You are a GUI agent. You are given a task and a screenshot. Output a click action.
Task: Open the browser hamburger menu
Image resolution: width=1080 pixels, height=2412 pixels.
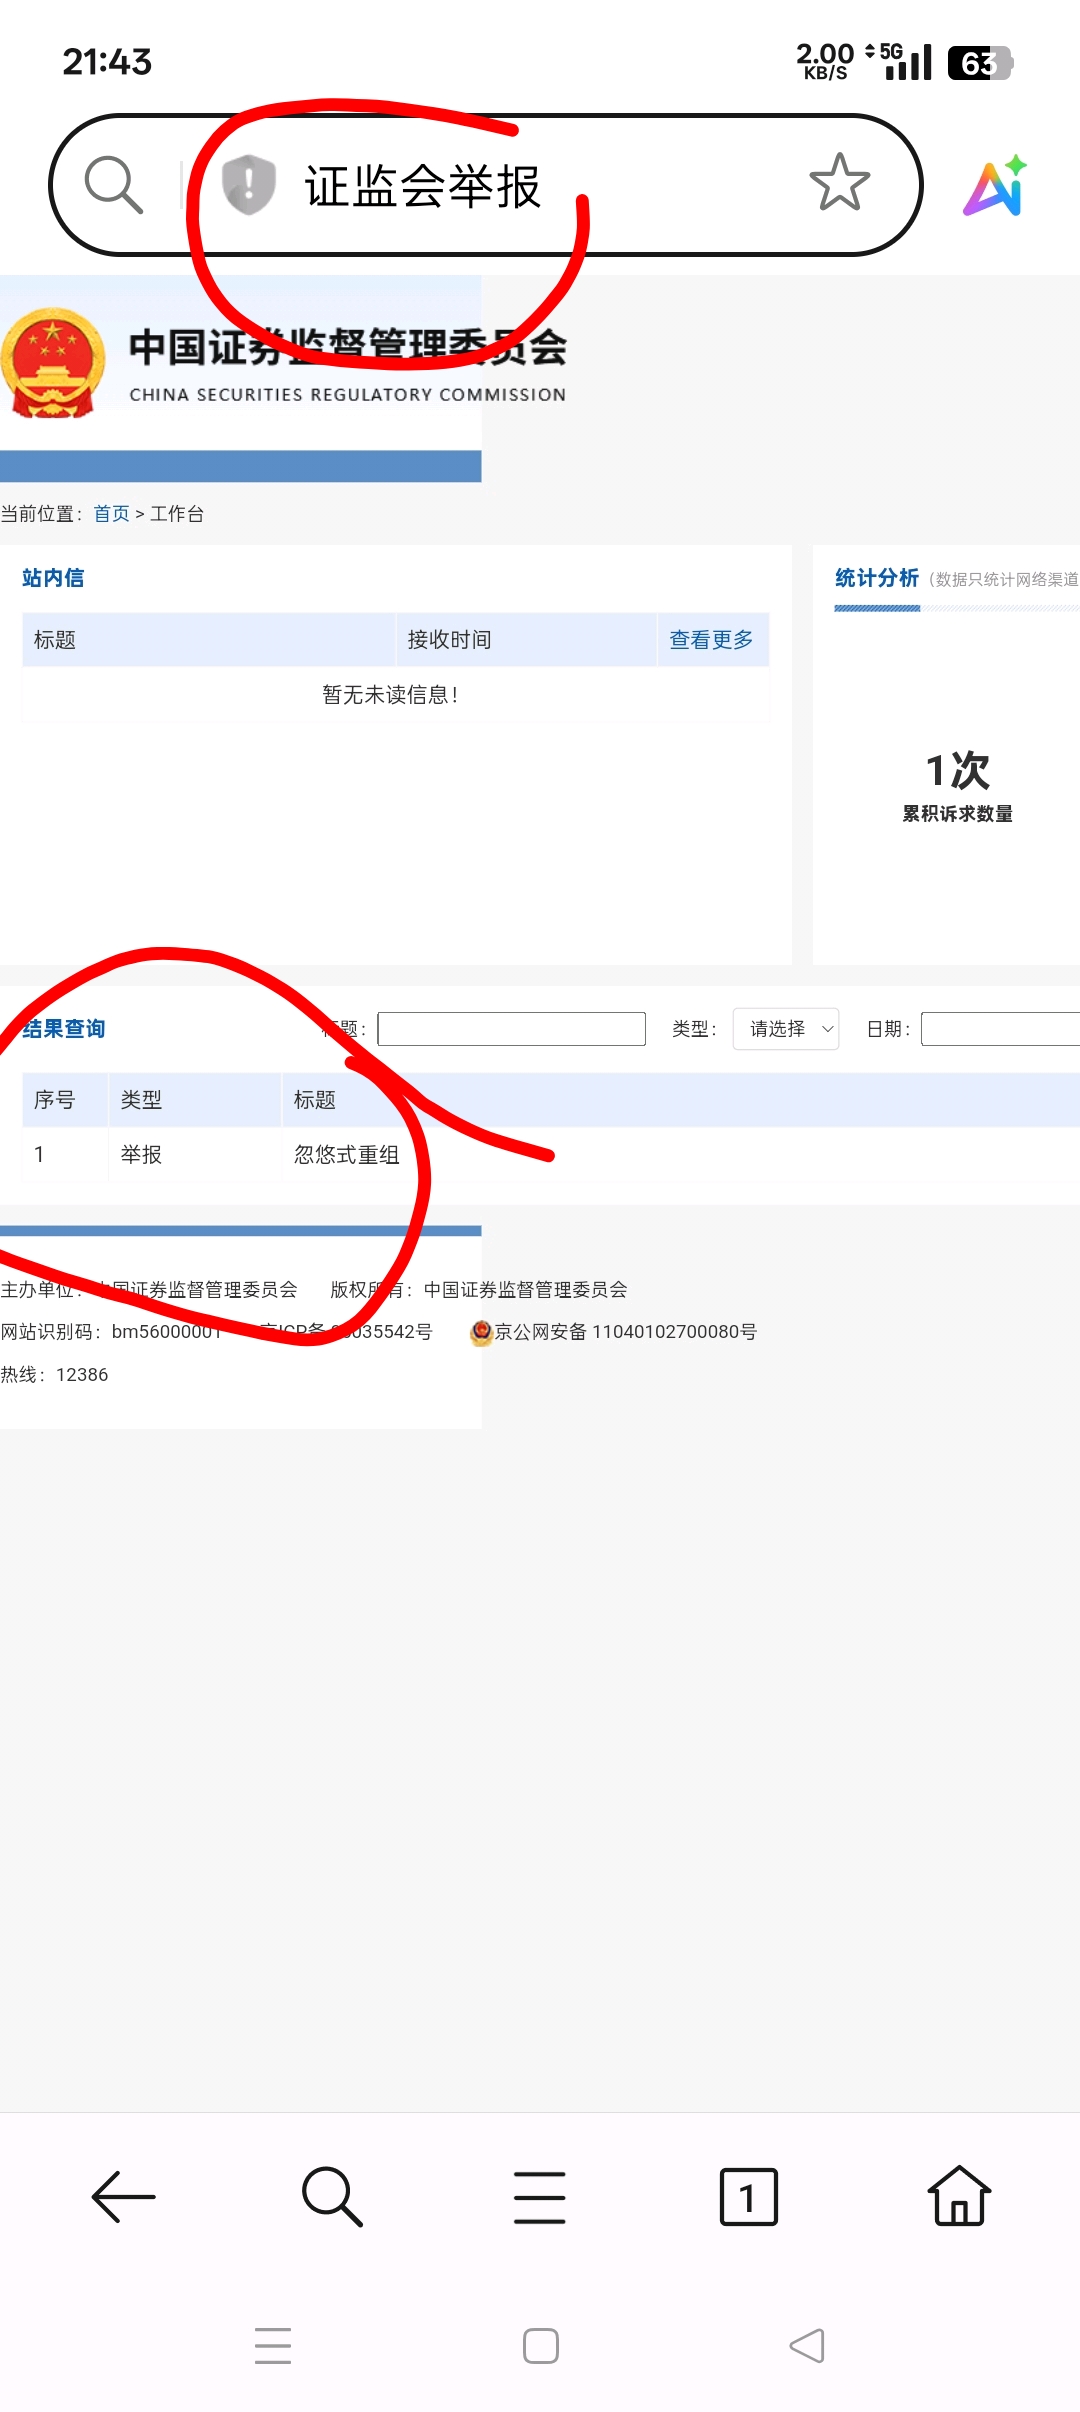point(540,2197)
